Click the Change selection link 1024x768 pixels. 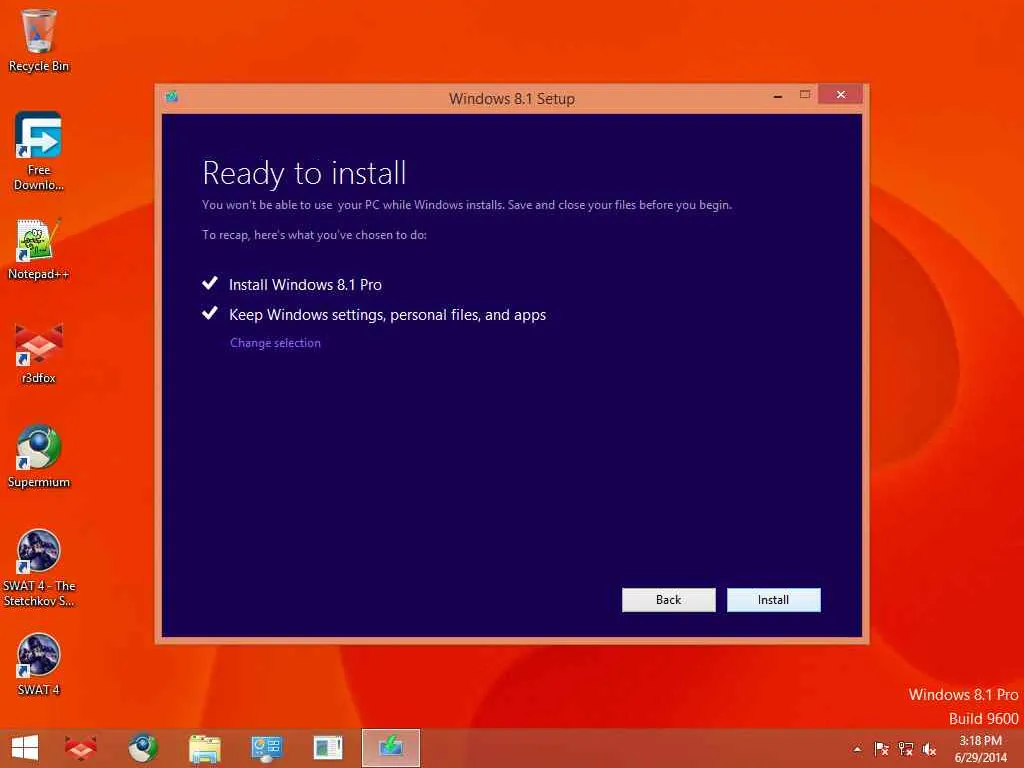(x=275, y=343)
